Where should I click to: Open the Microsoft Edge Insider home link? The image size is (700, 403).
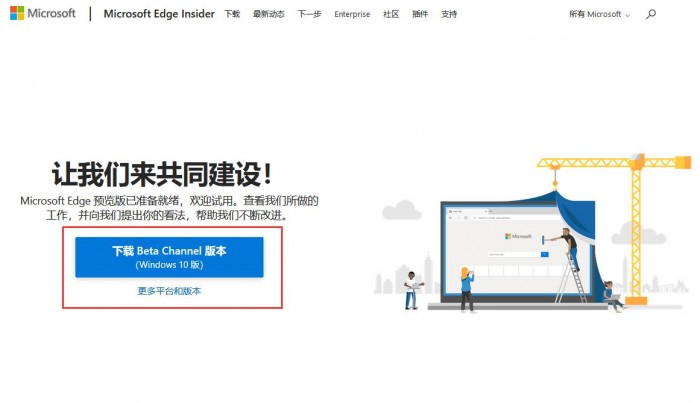(x=159, y=14)
